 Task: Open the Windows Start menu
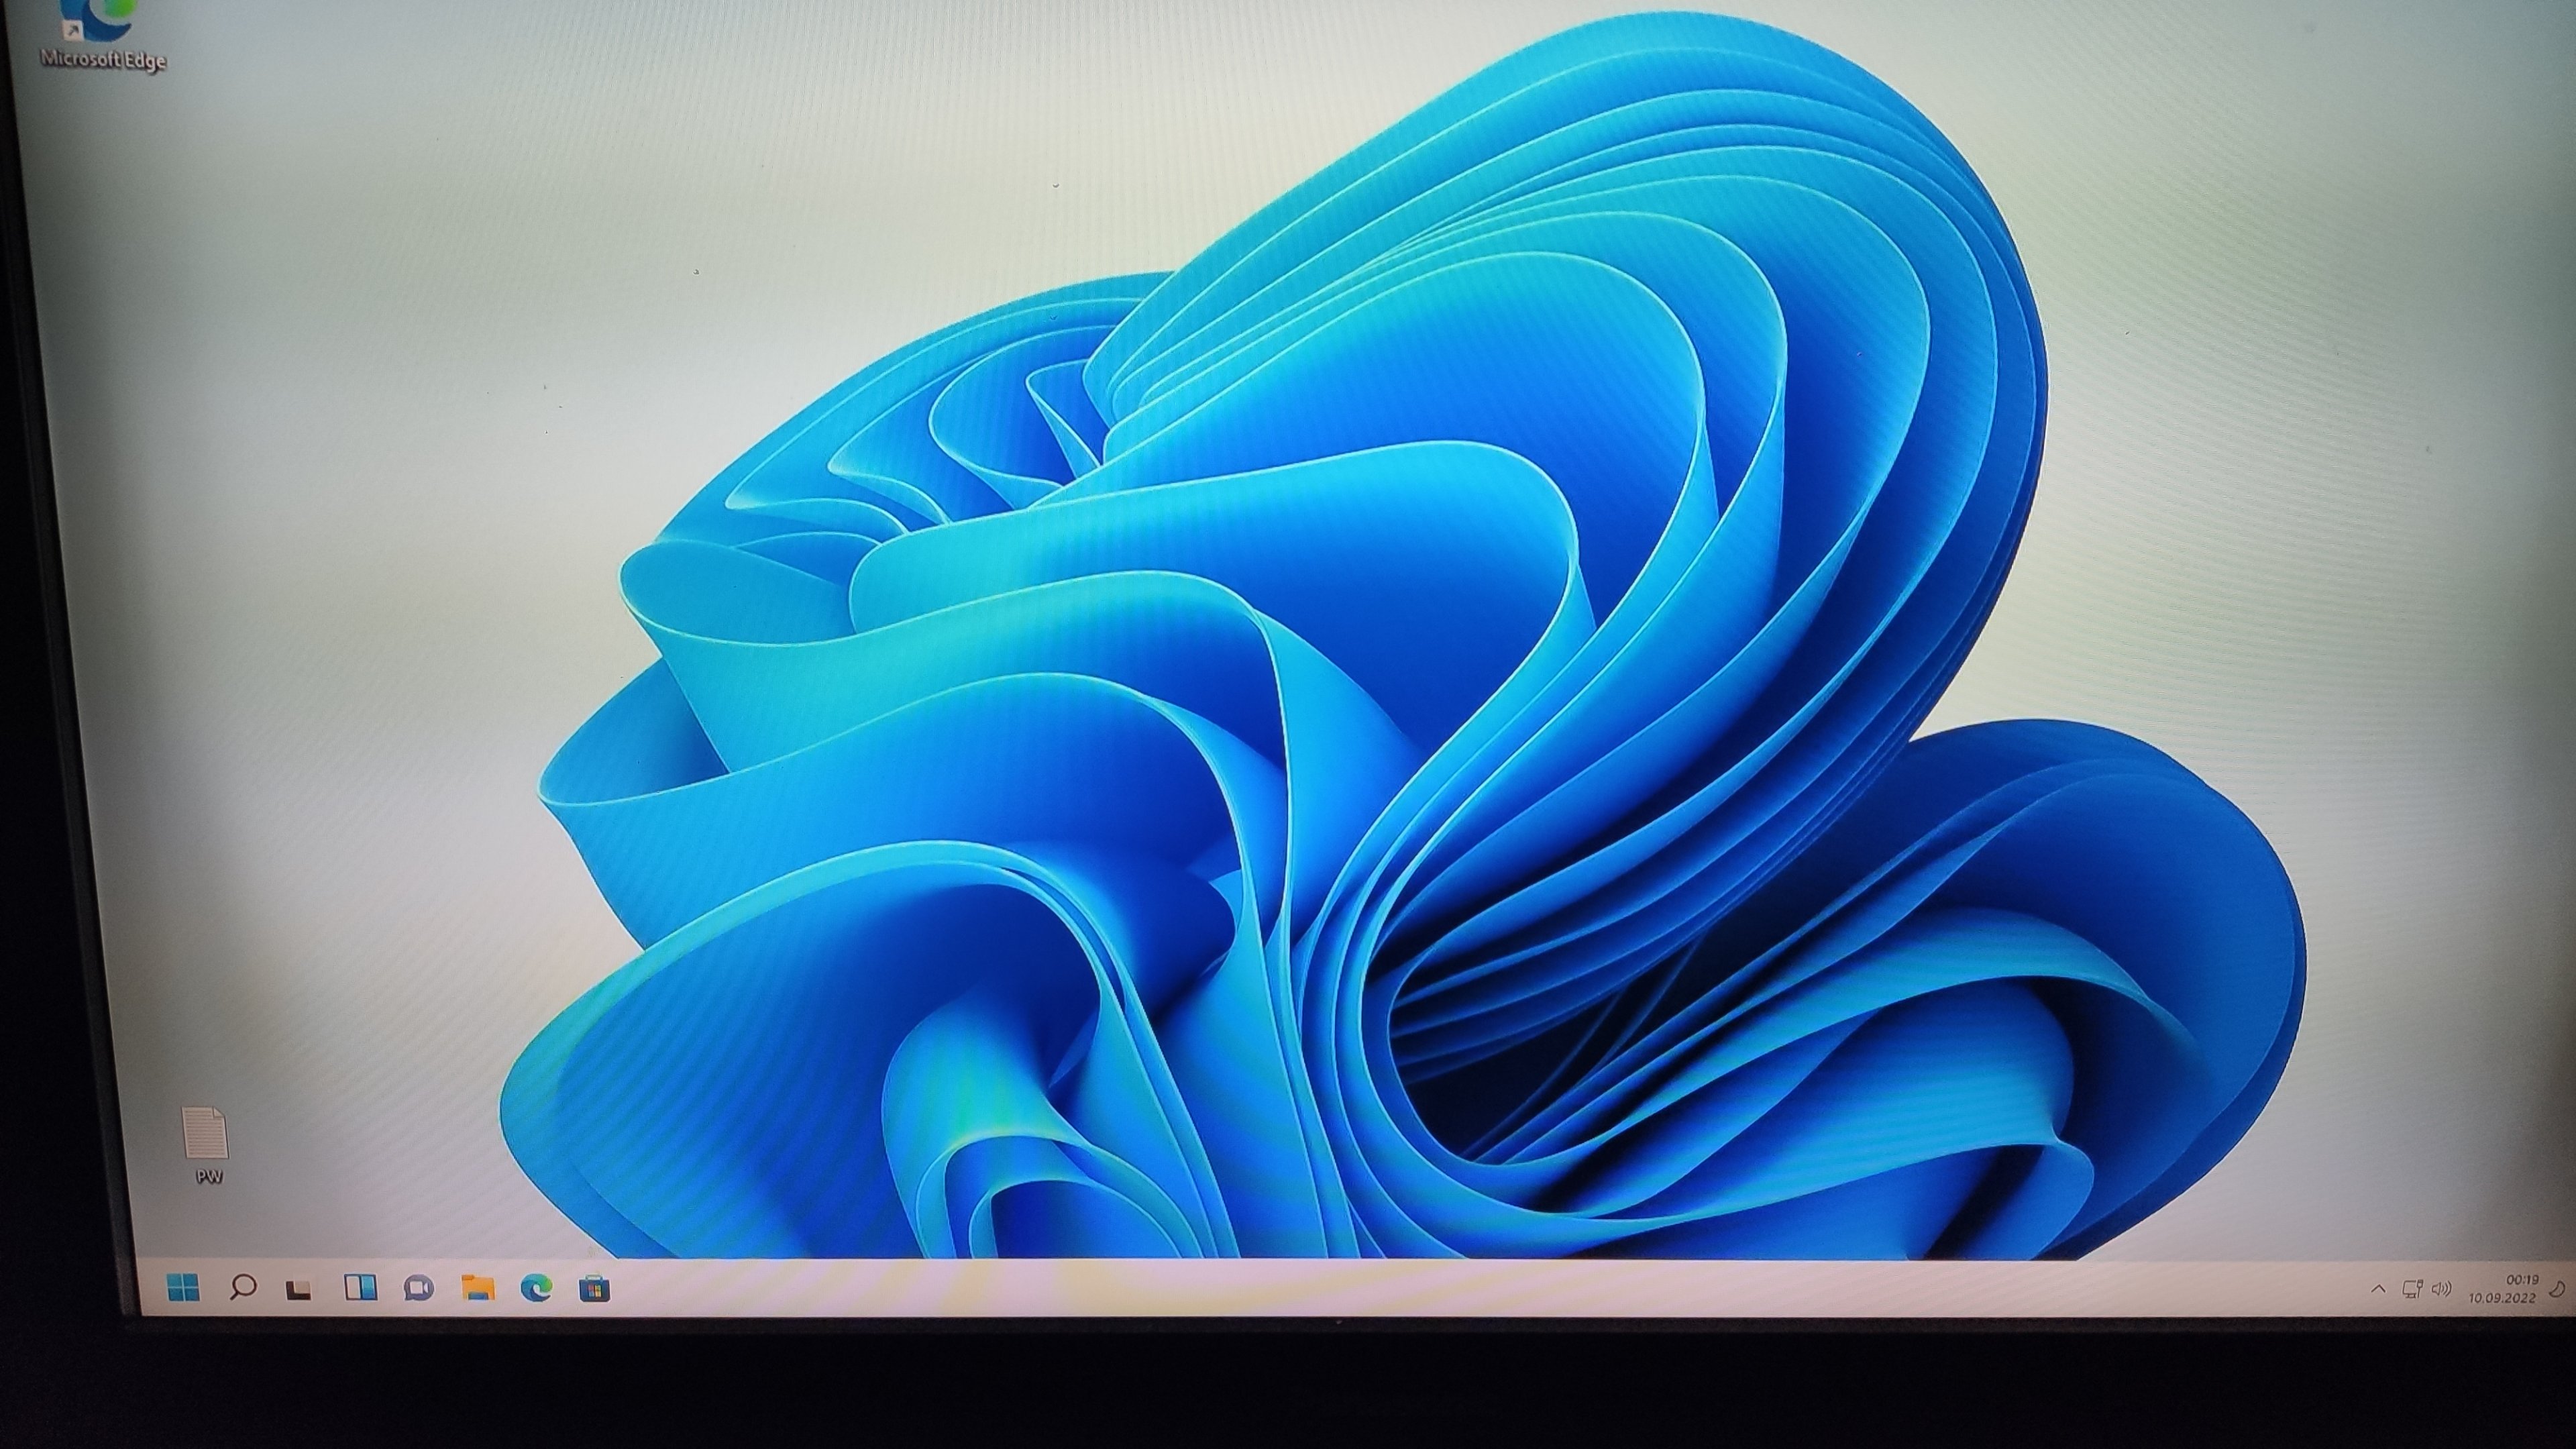[x=184, y=1288]
